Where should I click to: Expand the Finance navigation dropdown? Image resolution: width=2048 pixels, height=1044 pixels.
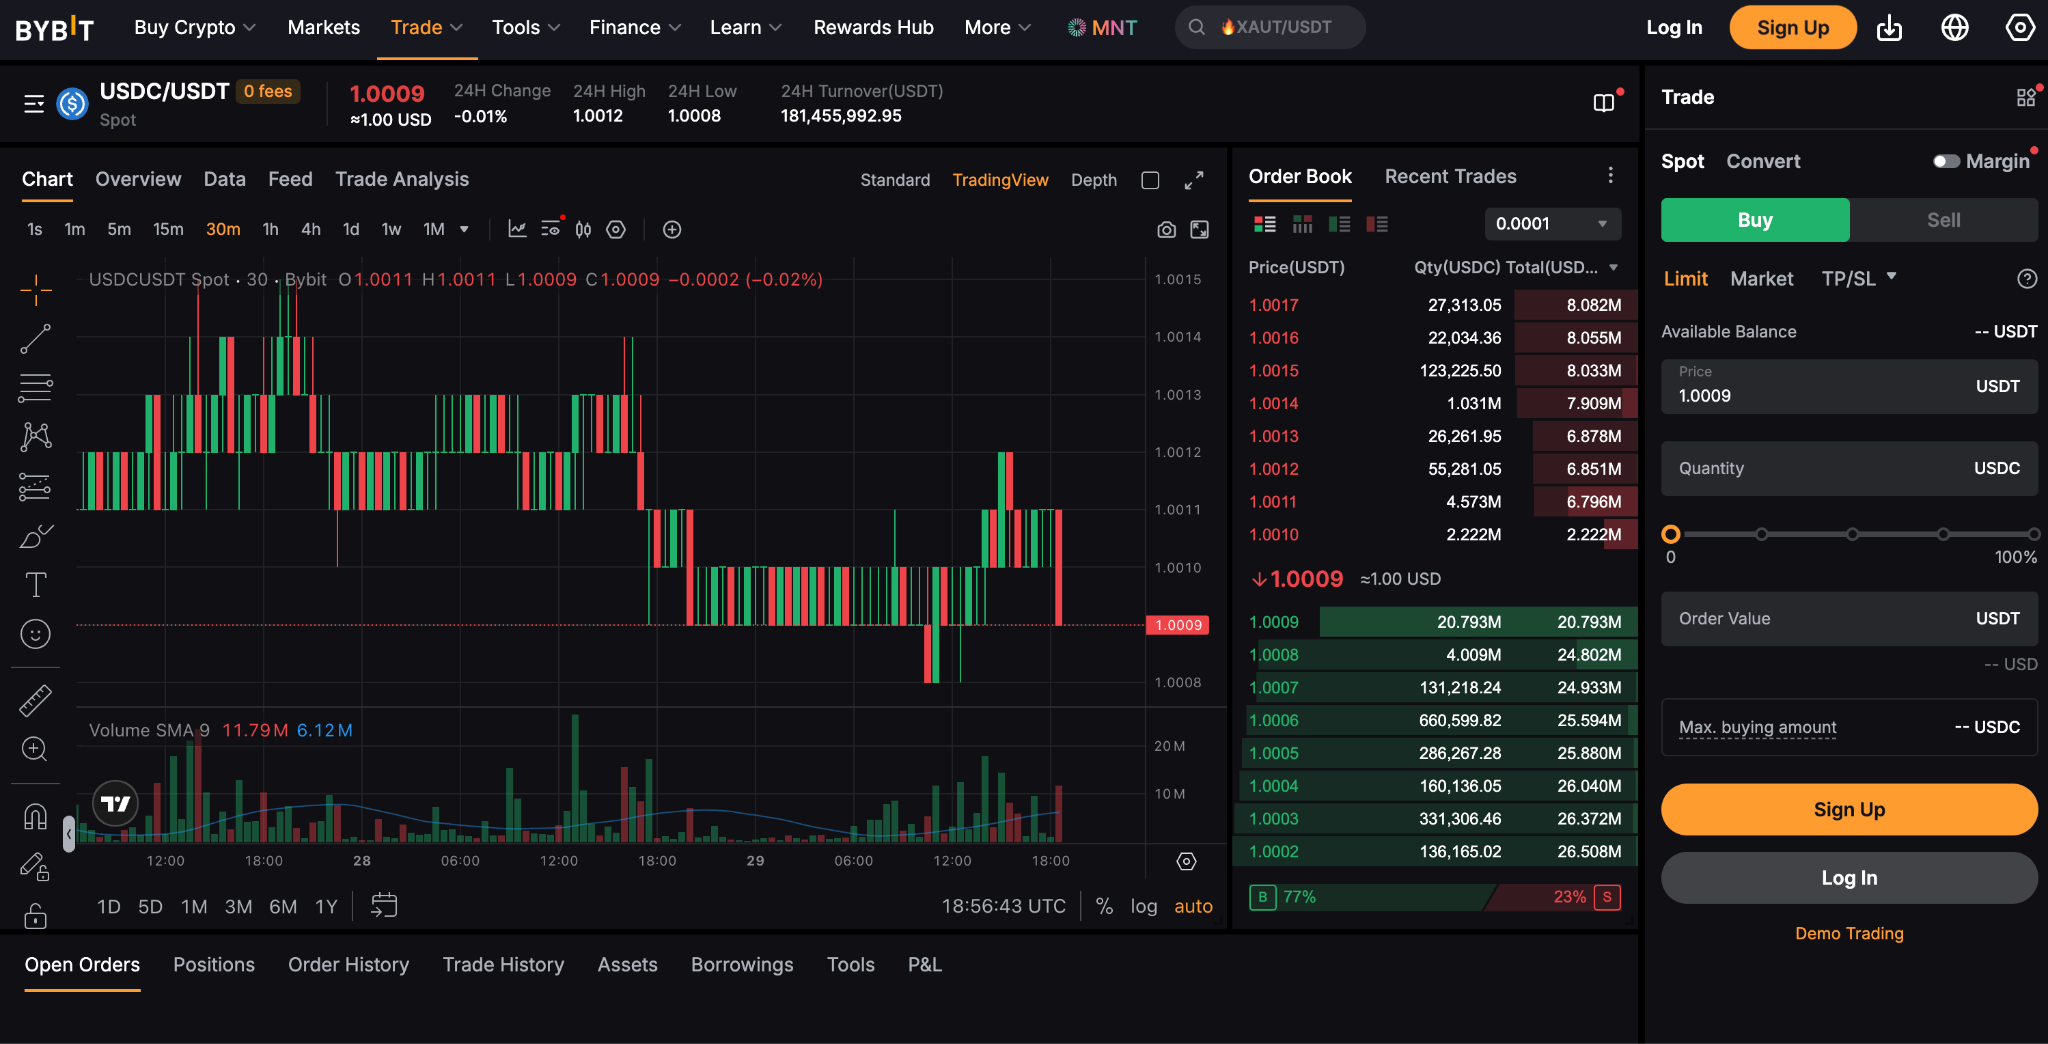[x=635, y=28]
